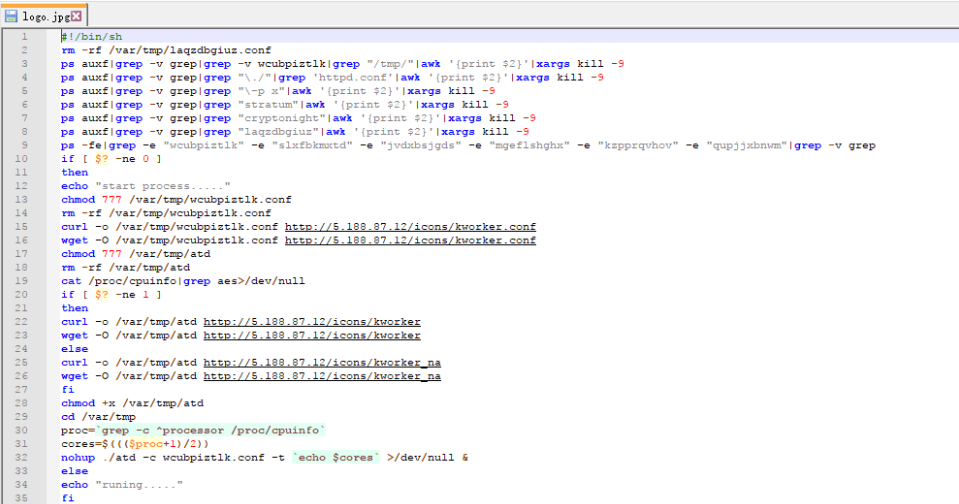Image resolution: width=959 pixels, height=504 pixels.
Task: Click line number 1 in the margin
Action: tap(24, 37)
